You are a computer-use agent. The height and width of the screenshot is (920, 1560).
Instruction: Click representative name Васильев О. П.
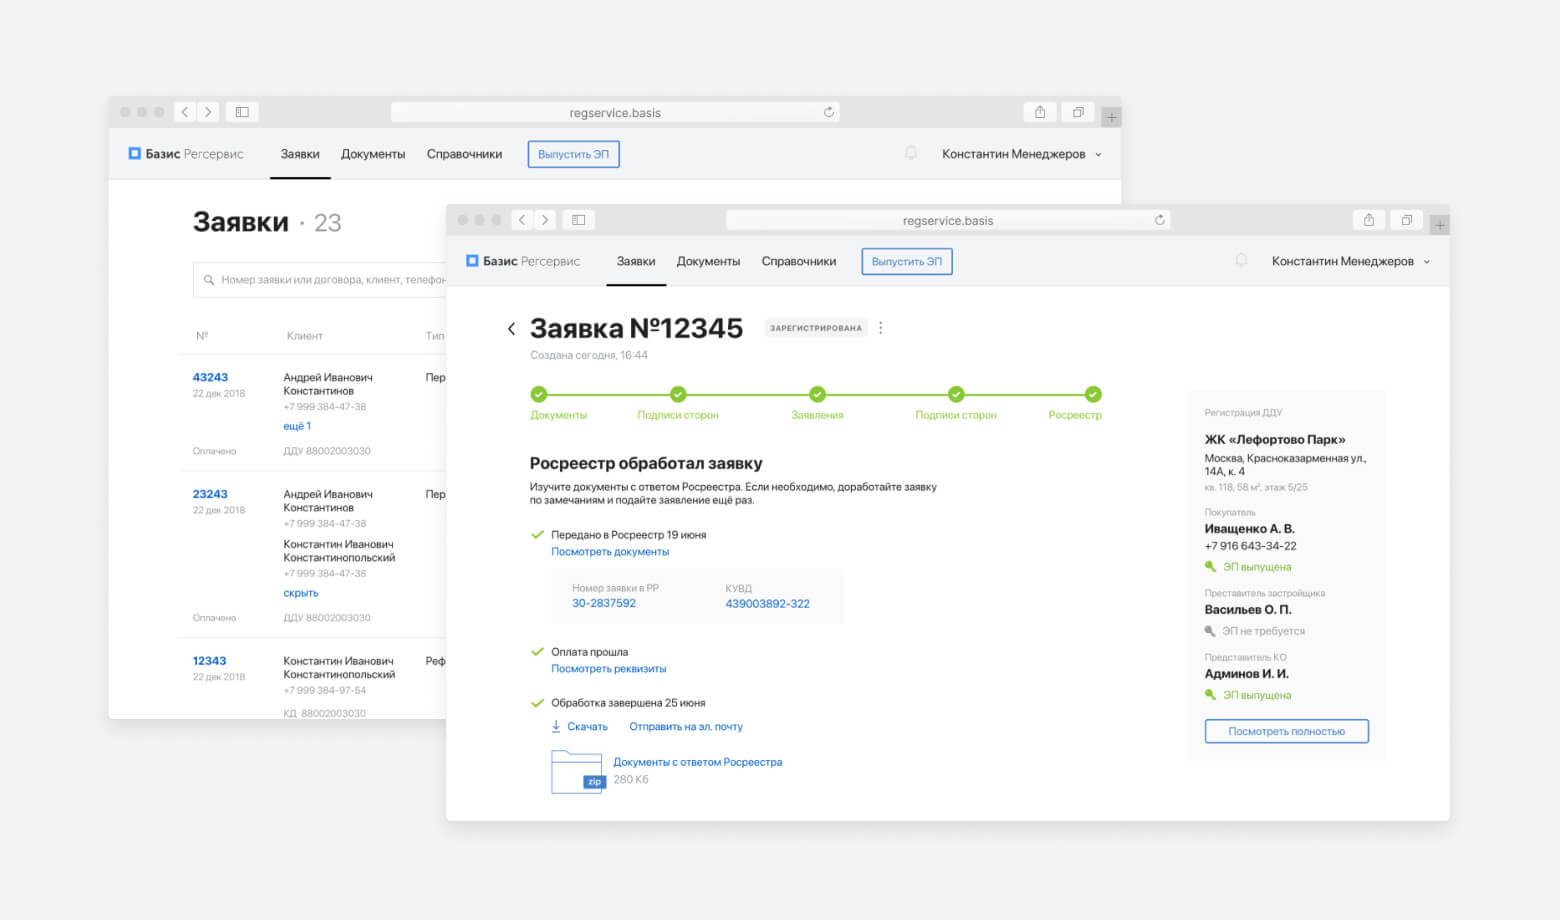click(1248, 609)
